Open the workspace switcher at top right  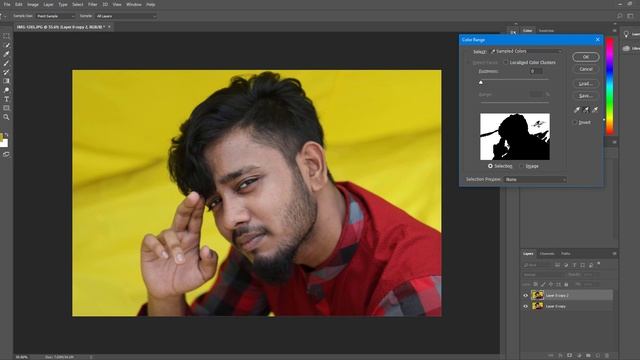pyautogui.click(x=631, y=16)
